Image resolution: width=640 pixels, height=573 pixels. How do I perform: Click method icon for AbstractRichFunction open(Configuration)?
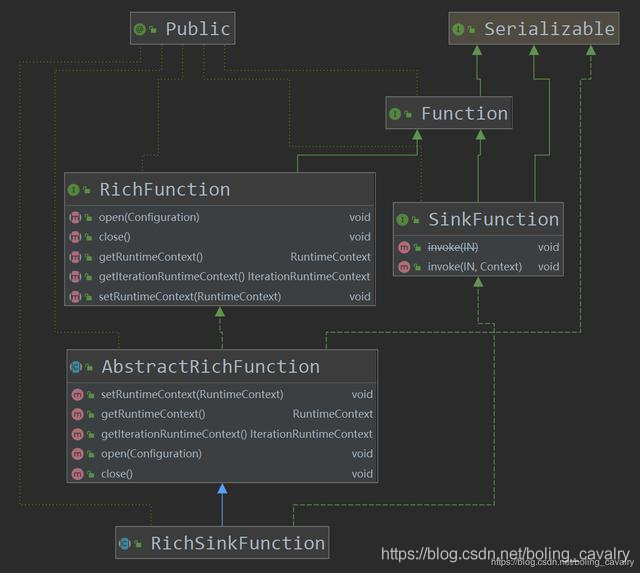pos(78,454)
